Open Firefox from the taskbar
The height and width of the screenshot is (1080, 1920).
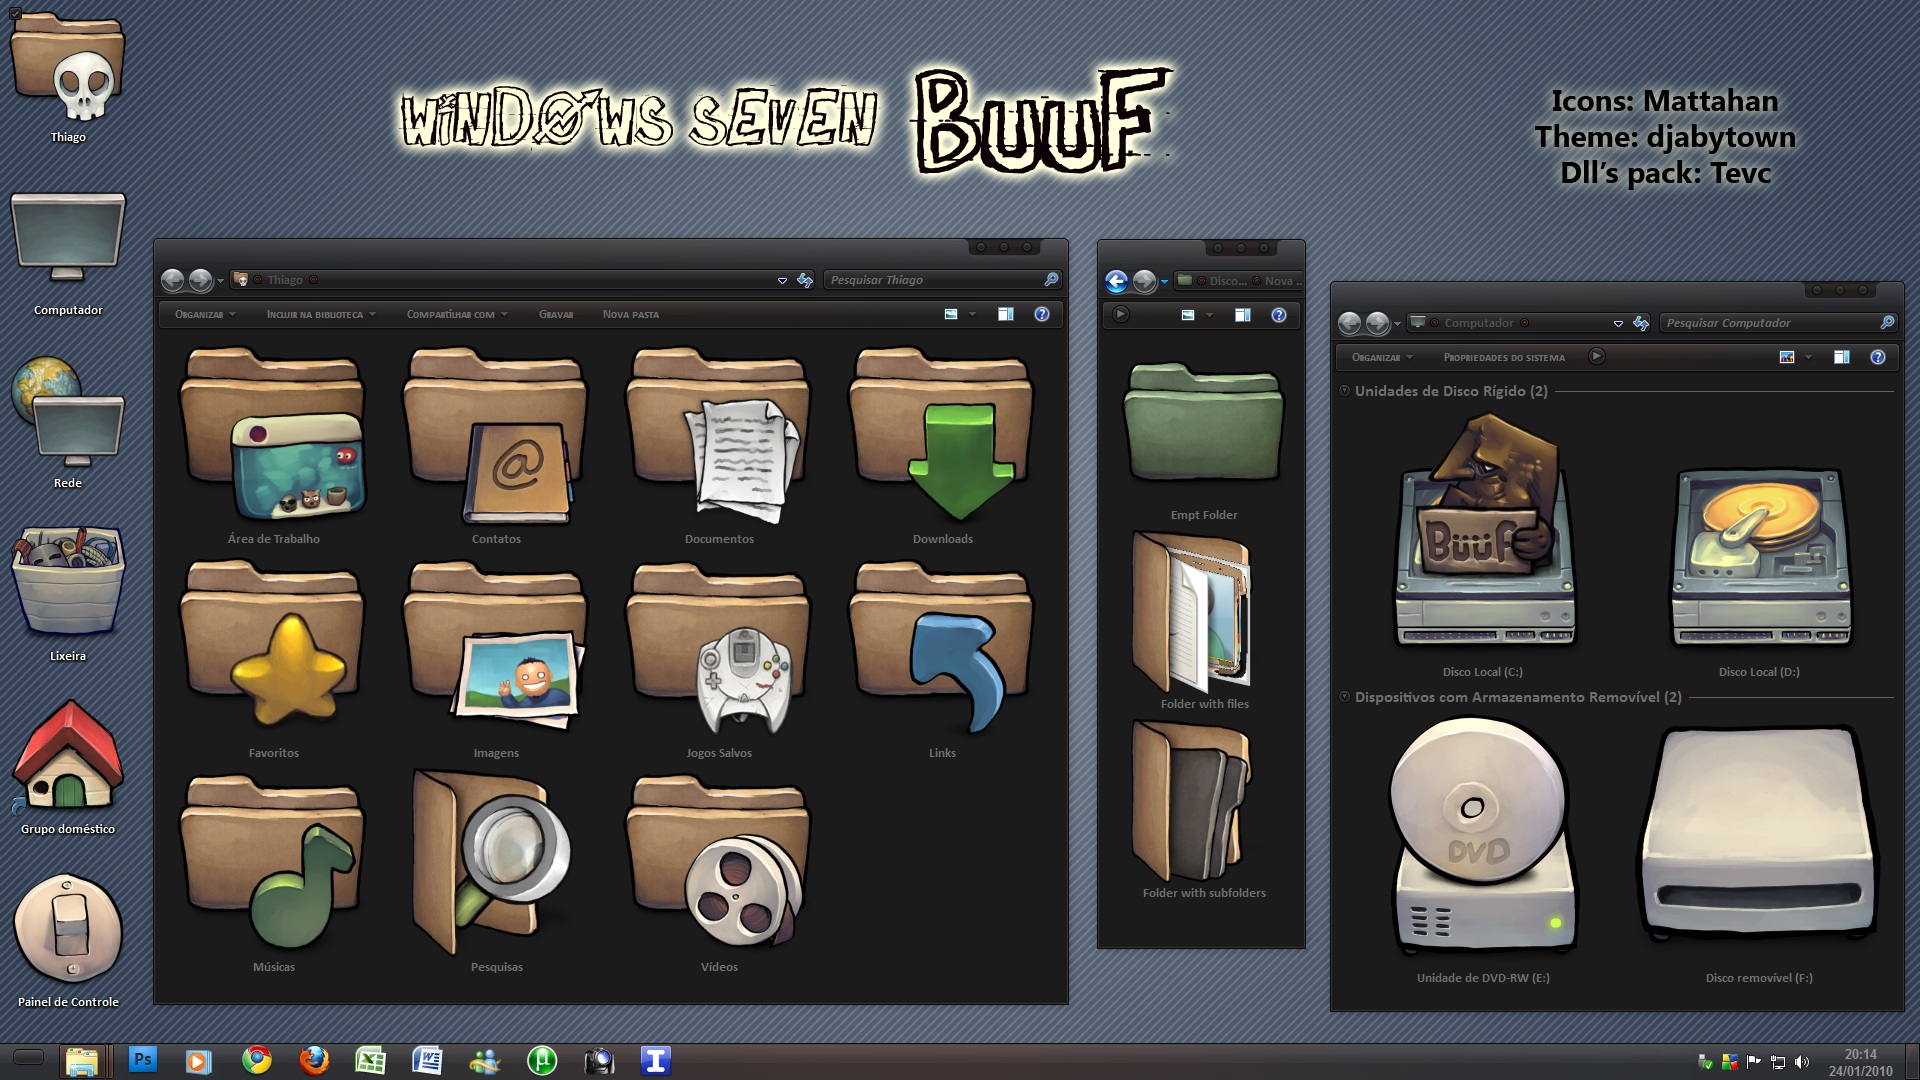point(313,1060)
